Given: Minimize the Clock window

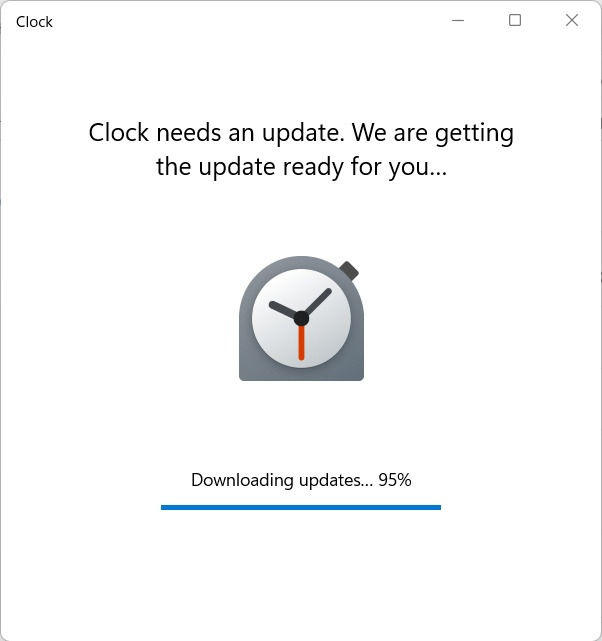Looking at the screenshot, I should coord(458,20).
